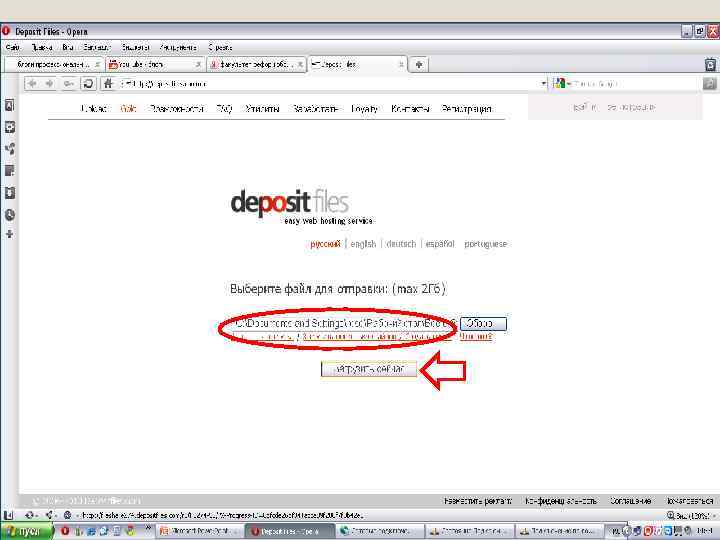
Task: Go to the Home page icon
Action: pyautogui.click(x=108, y=84)
